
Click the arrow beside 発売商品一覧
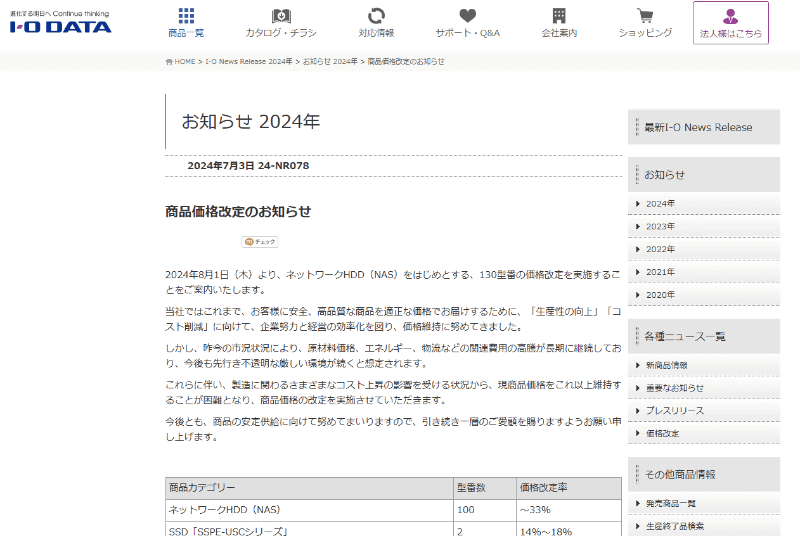[x=638, y=503]
